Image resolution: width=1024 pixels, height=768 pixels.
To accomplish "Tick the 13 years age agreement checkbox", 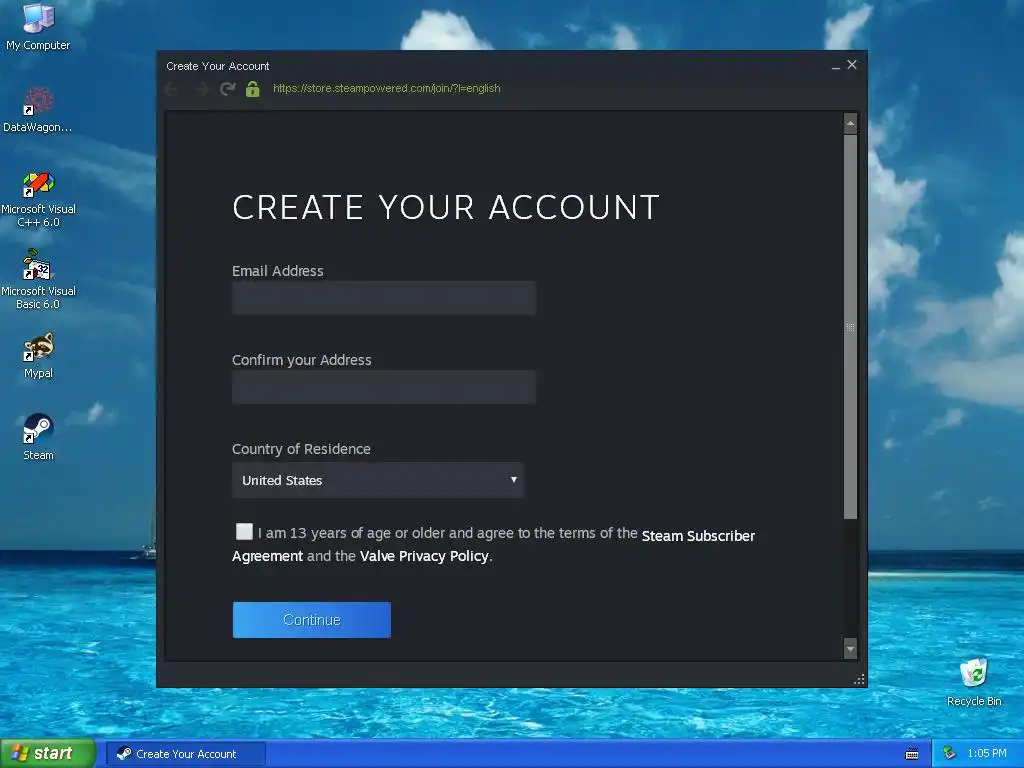I will [x=244, y=532].
